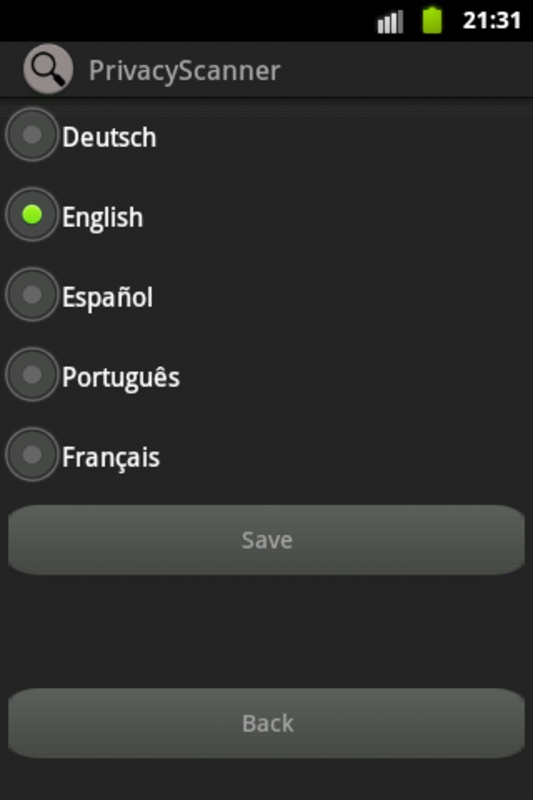Tap the Português language label
The width and height of the screenshot is (533, 800).
121,378
